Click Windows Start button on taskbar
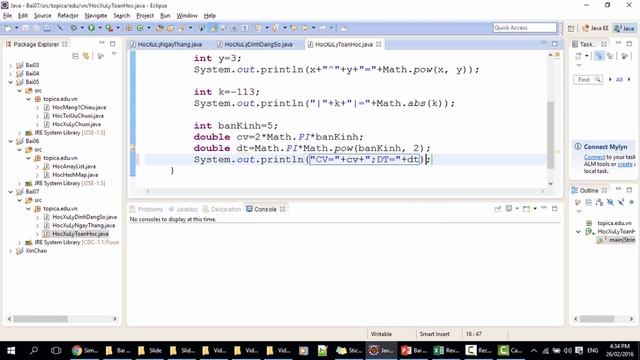The height and width of the screenshot is (360, 640). [x=11, y=351]
